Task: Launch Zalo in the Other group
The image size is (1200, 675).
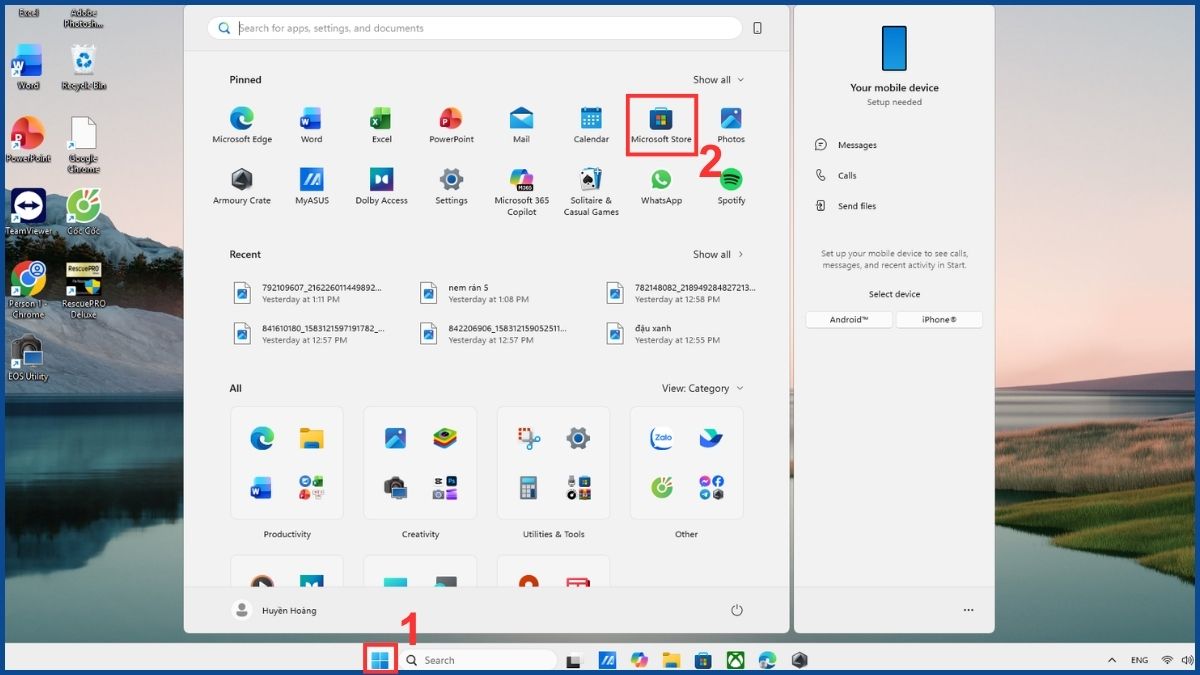Action: (x=661, y=438)
